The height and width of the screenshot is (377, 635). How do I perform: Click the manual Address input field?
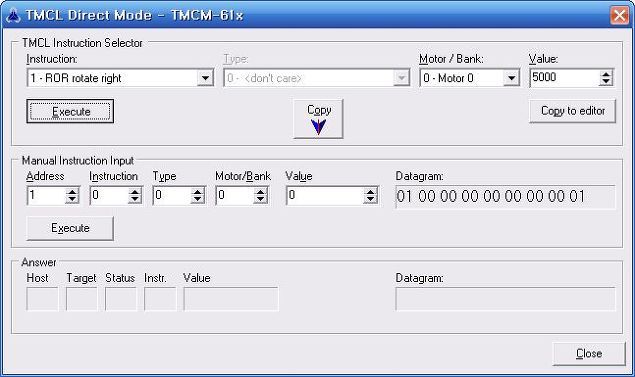point(46,196)
